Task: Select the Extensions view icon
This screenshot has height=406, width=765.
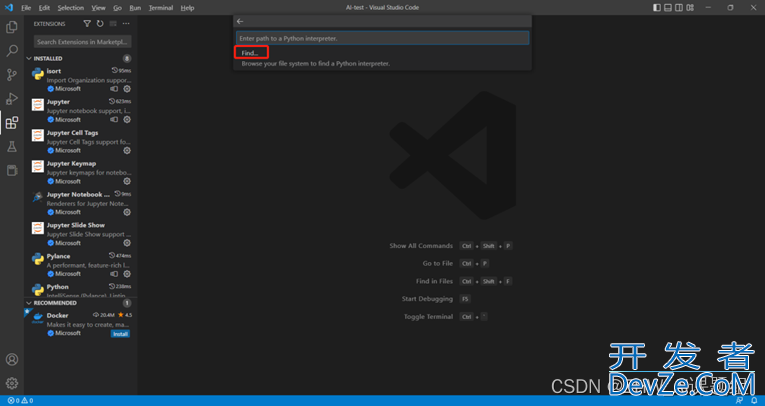Action: (12, 122)
